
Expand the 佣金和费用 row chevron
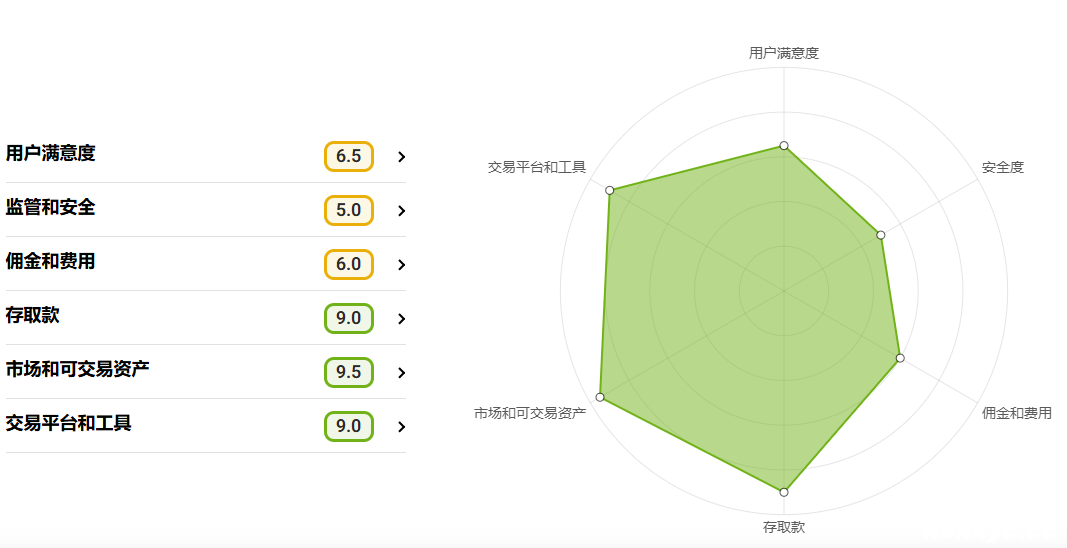[401, 264]
